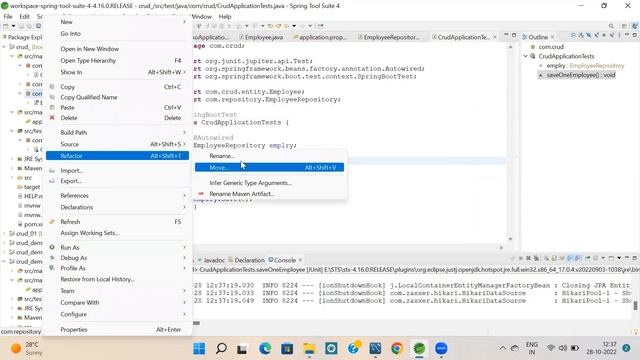This screenshot has width=640, height=360.
Task: Select Infer Generic Type Arguments...
Action: (269, 183)
